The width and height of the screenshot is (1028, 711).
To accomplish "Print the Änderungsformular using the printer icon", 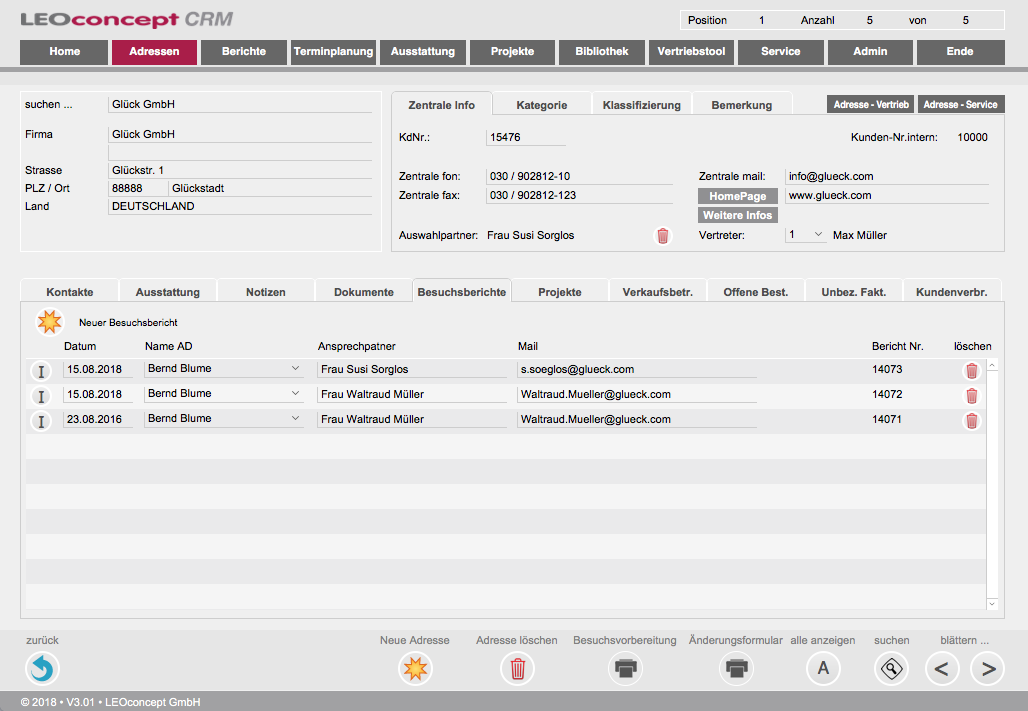I will pos(736,668).
